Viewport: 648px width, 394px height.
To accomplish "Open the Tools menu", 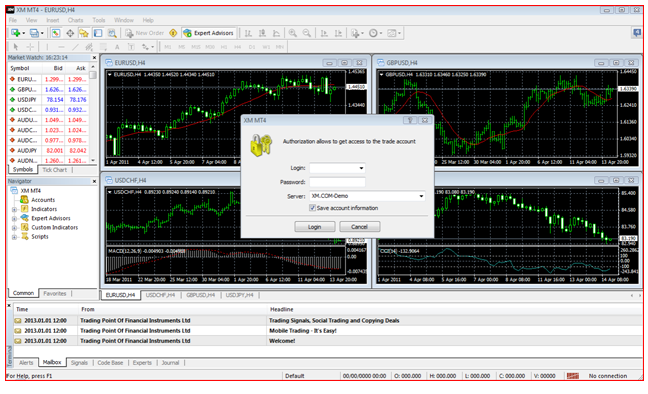I will 99,20.
